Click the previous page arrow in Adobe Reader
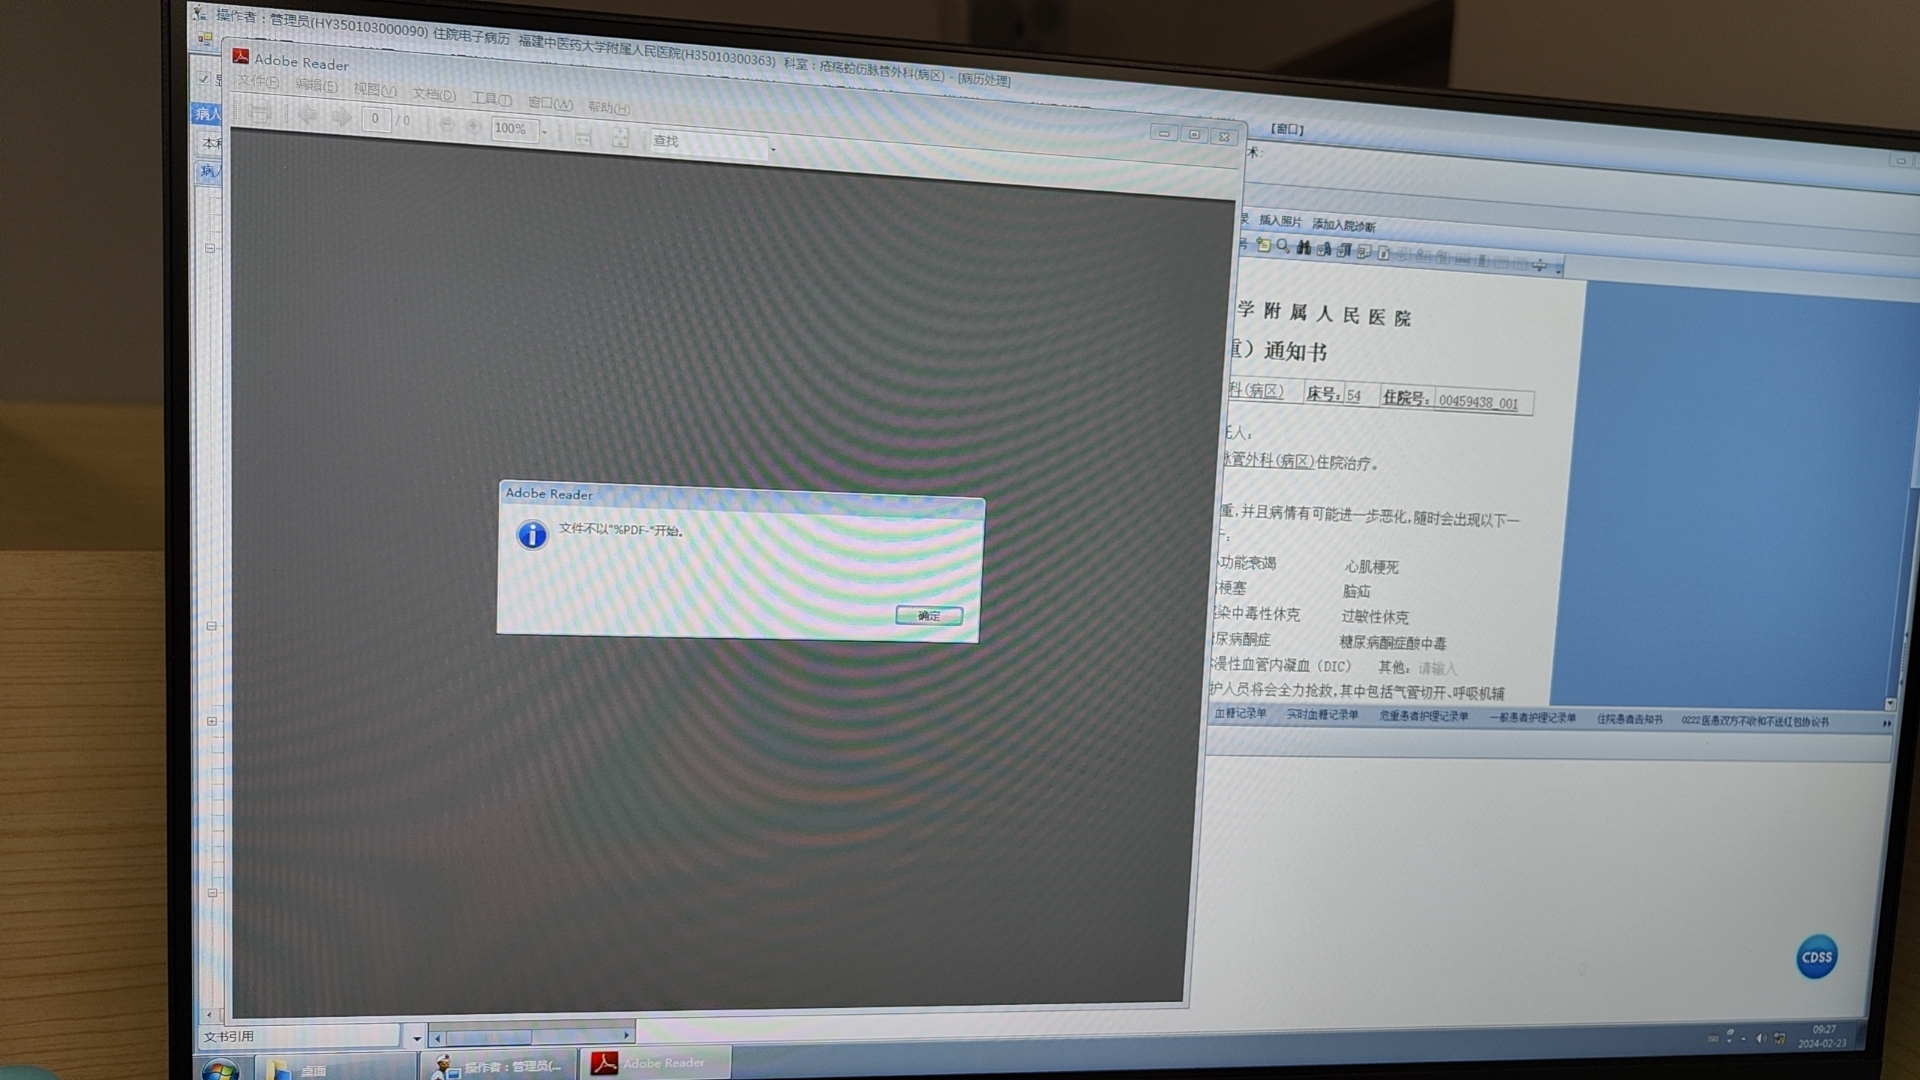The width and height of the screenshot is (1920, 1080). (308, 116)
